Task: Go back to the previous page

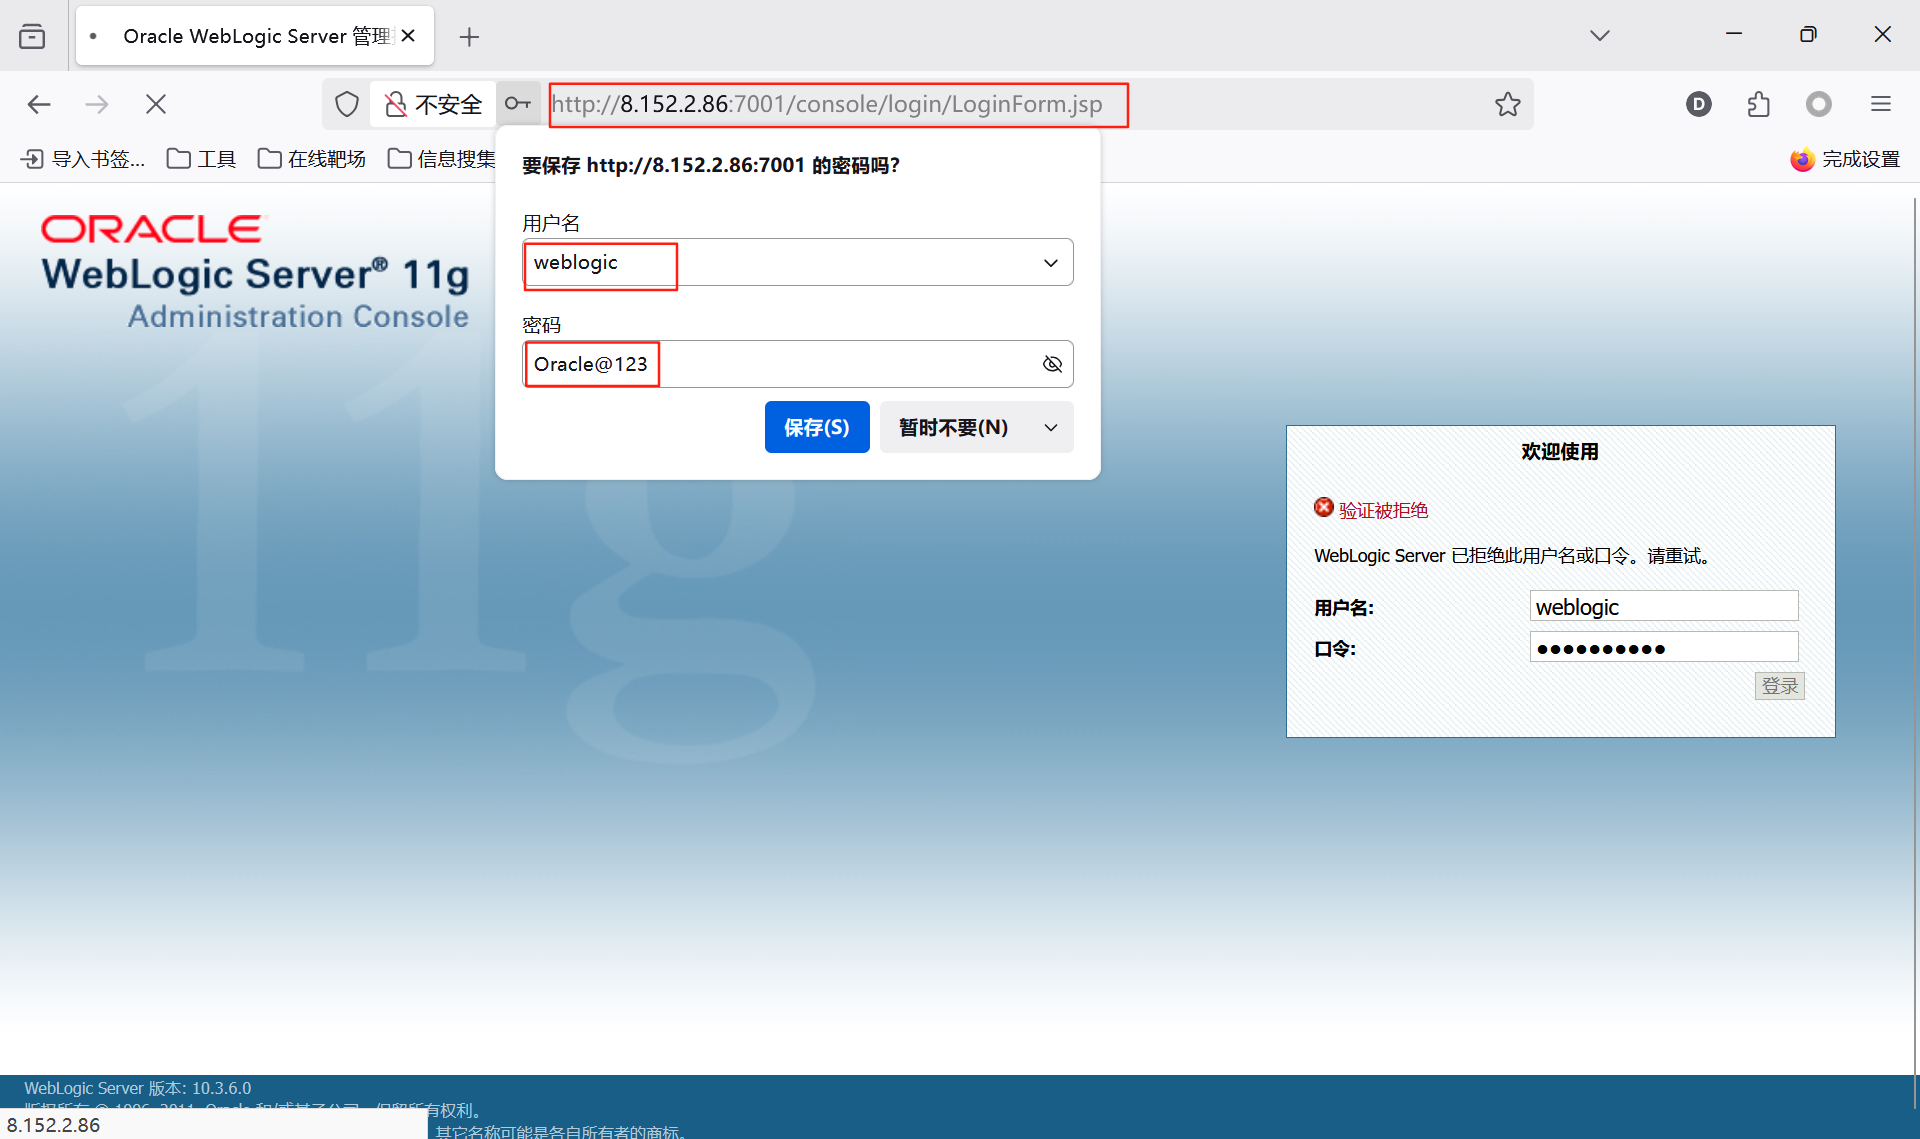Action: click(x=39, y=104)
